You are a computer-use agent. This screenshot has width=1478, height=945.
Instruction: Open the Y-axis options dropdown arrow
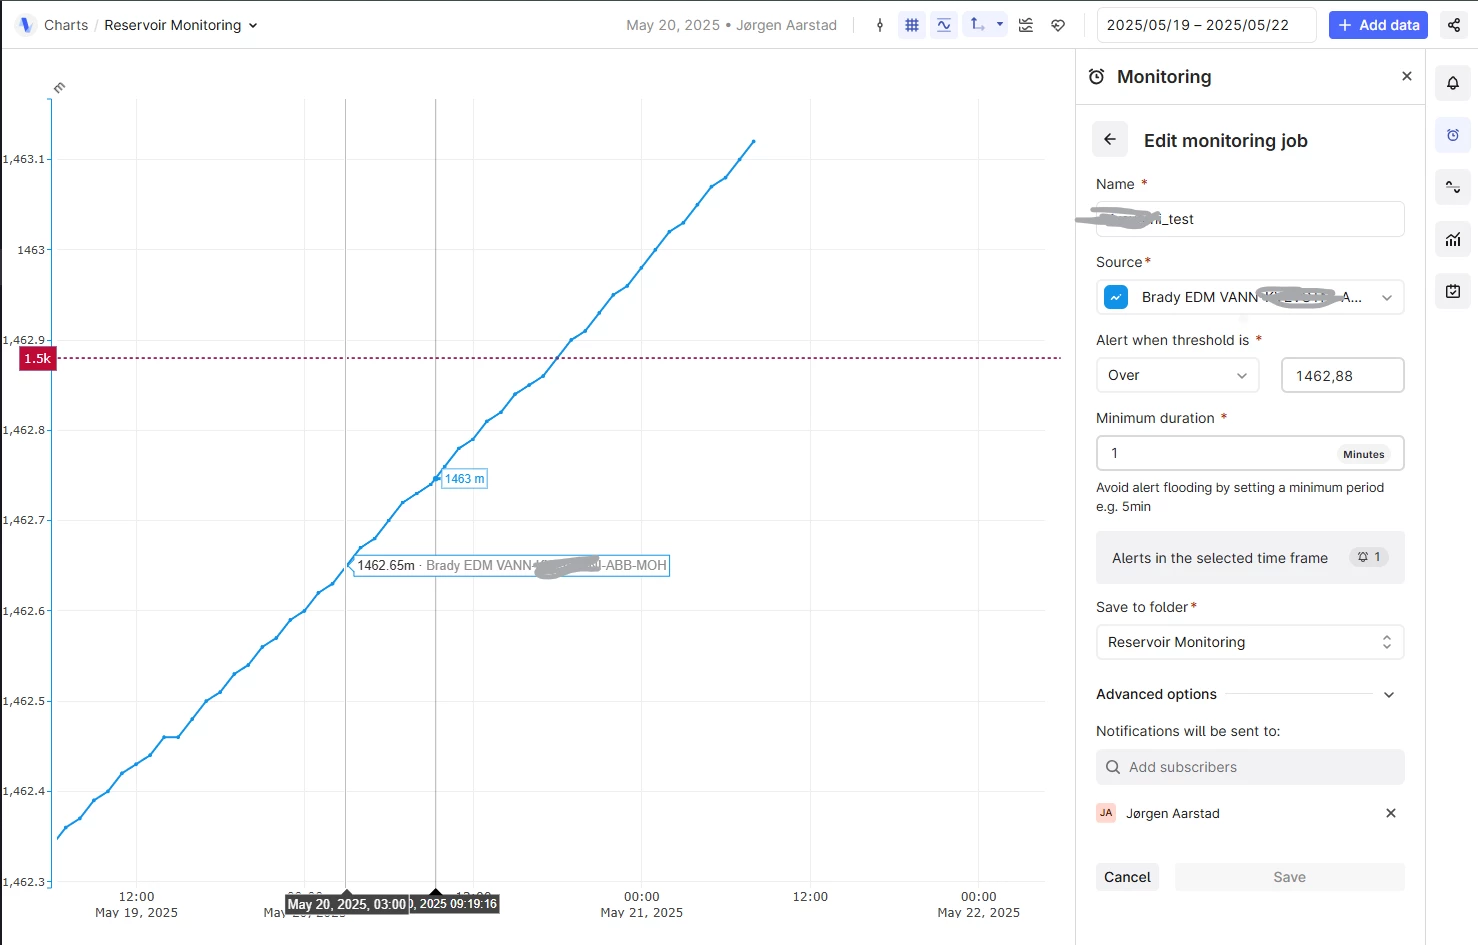click(x=1000, y=25)
